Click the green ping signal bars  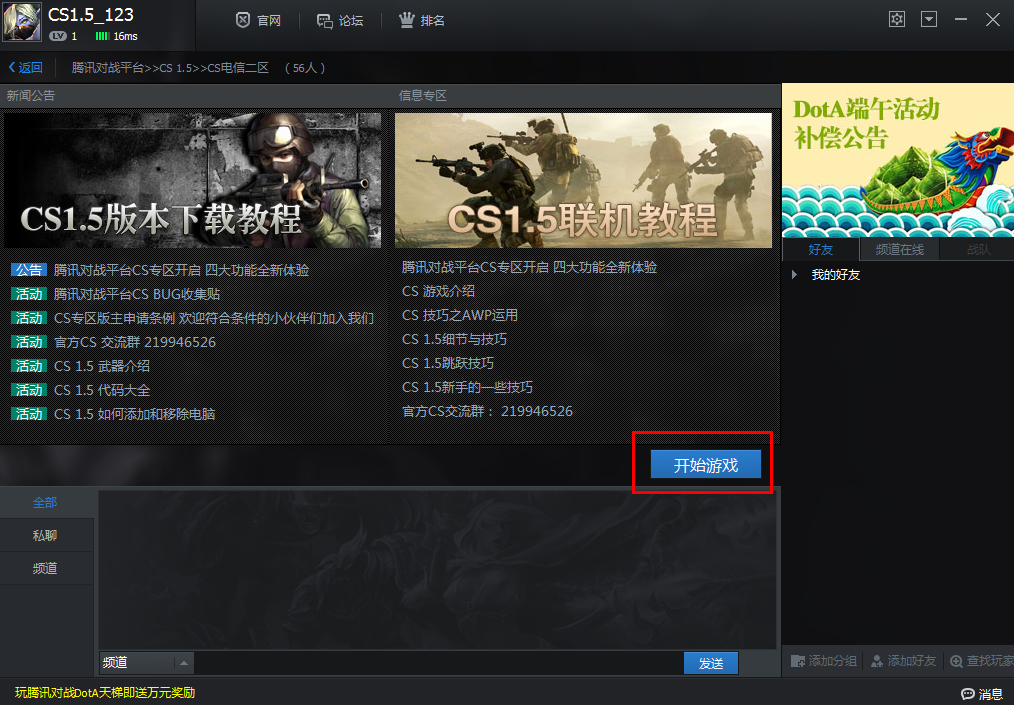pyautogui.click(x=102, y=36)
